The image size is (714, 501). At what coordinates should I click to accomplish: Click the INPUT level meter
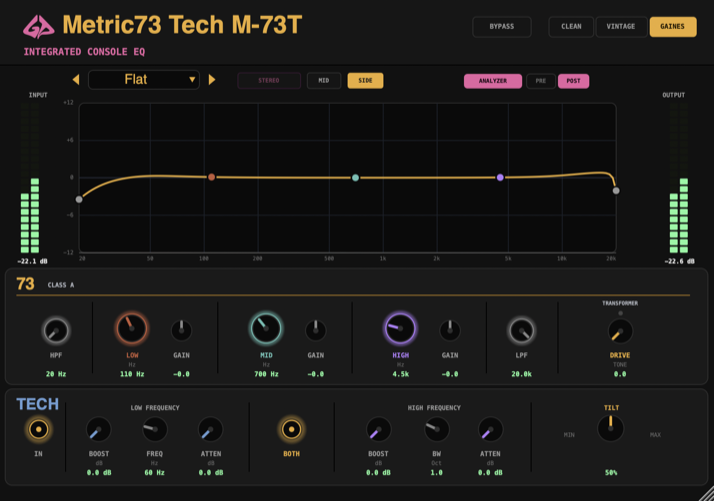(30, 178)
